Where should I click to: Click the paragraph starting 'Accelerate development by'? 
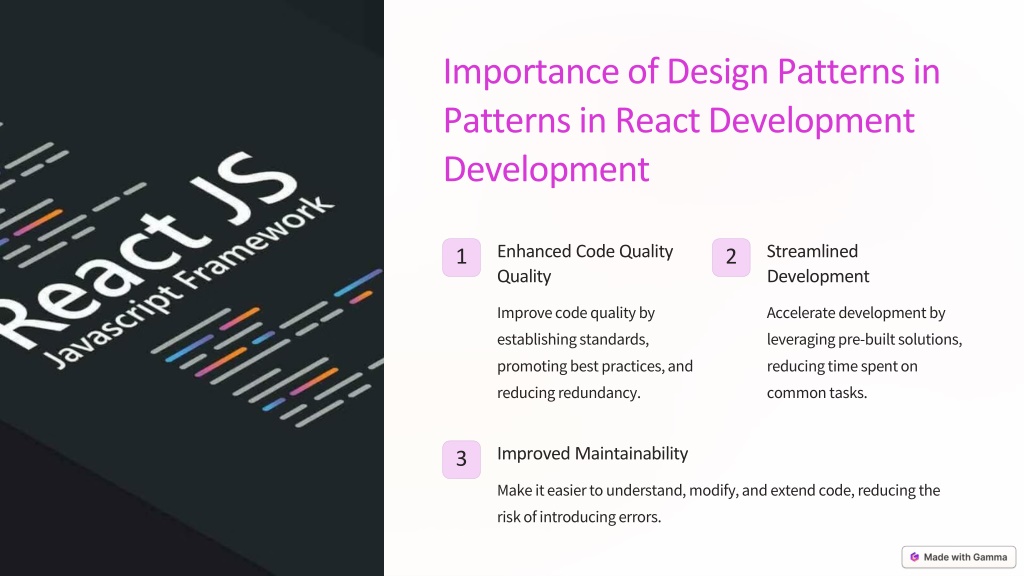(864, 353)
